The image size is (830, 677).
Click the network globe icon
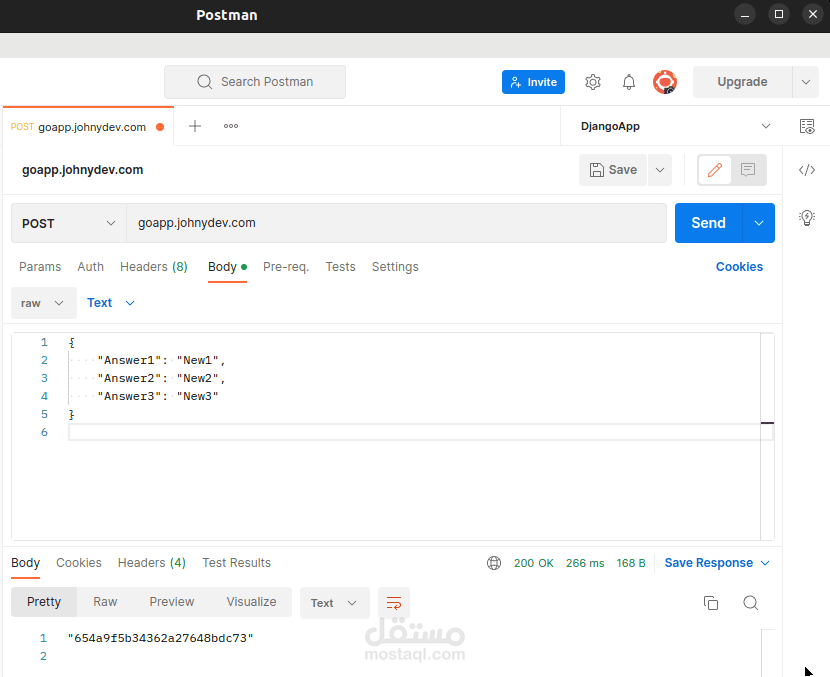tap(494, 563)
